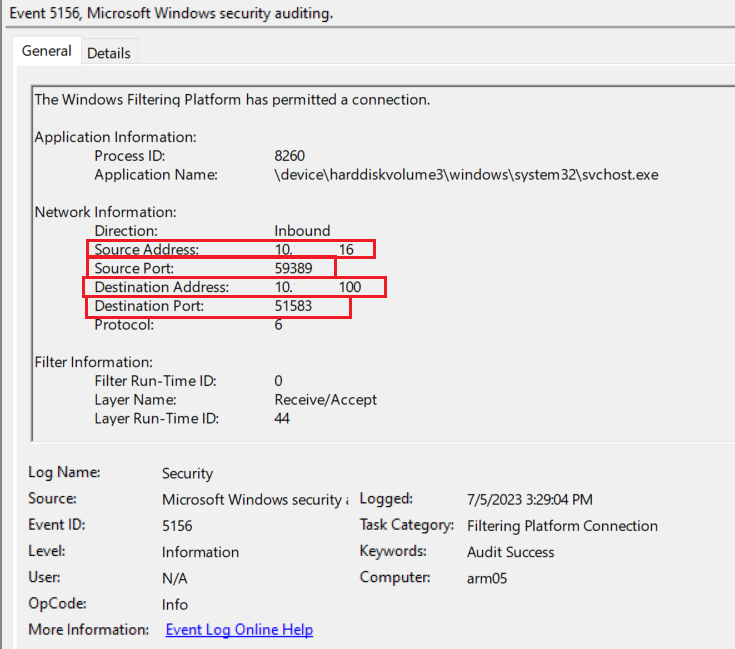The image size is (735, 649).
Task: Select the Destination Port value 51583
Action: click(x=293, y=306)
